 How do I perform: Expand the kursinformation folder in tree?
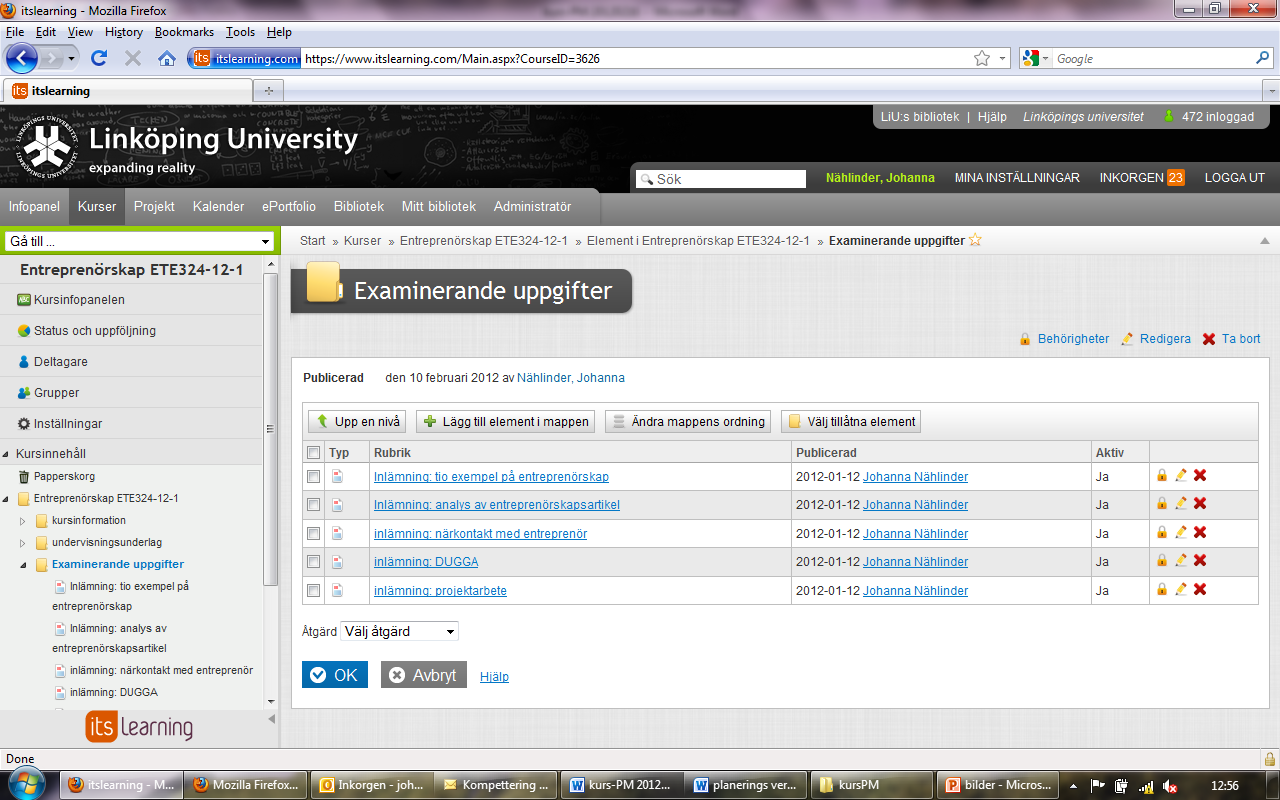[23, 520]
